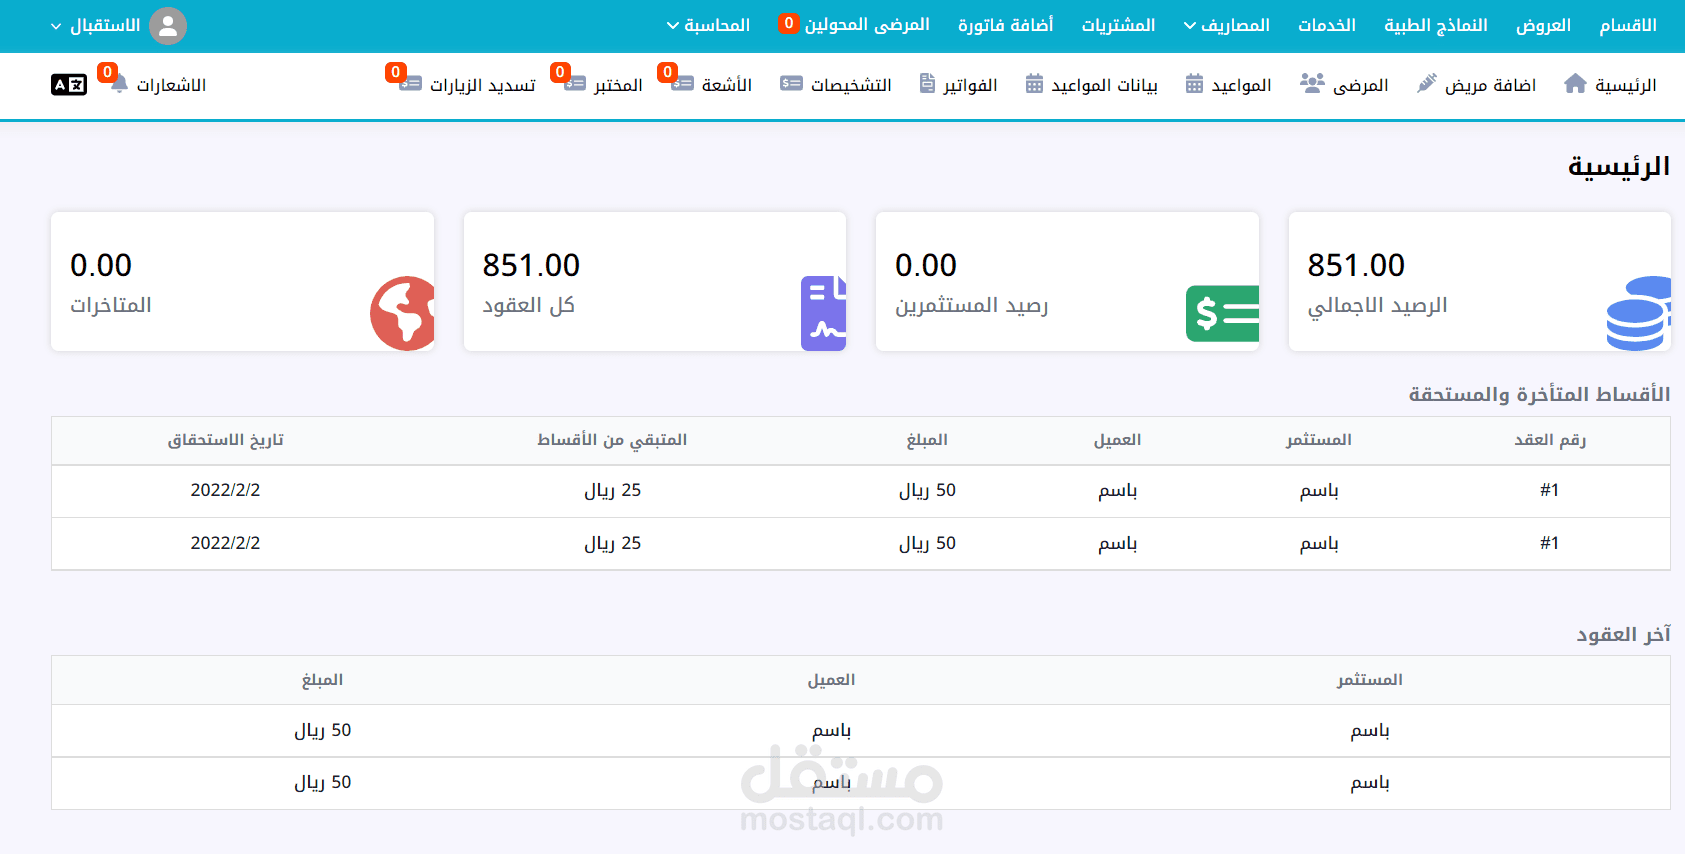Open اضافة مريض page
This screenshot has width=1685, height=854.
pyautogui.click(x=1490, y=85)
